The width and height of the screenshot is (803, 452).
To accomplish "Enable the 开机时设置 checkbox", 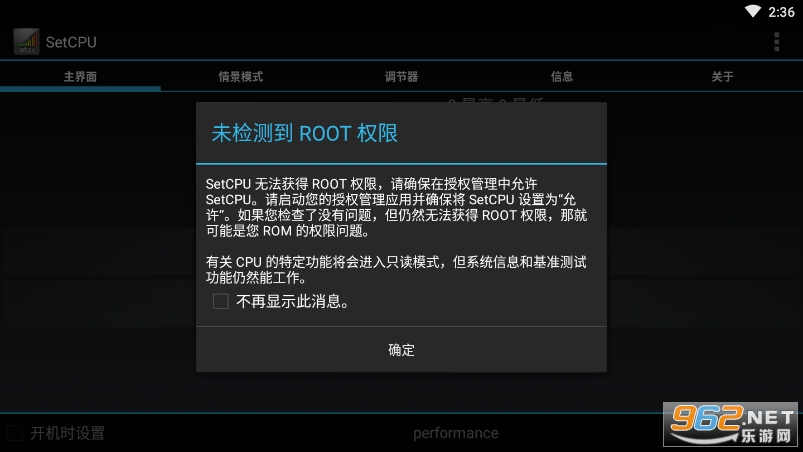I will (15, 433).
